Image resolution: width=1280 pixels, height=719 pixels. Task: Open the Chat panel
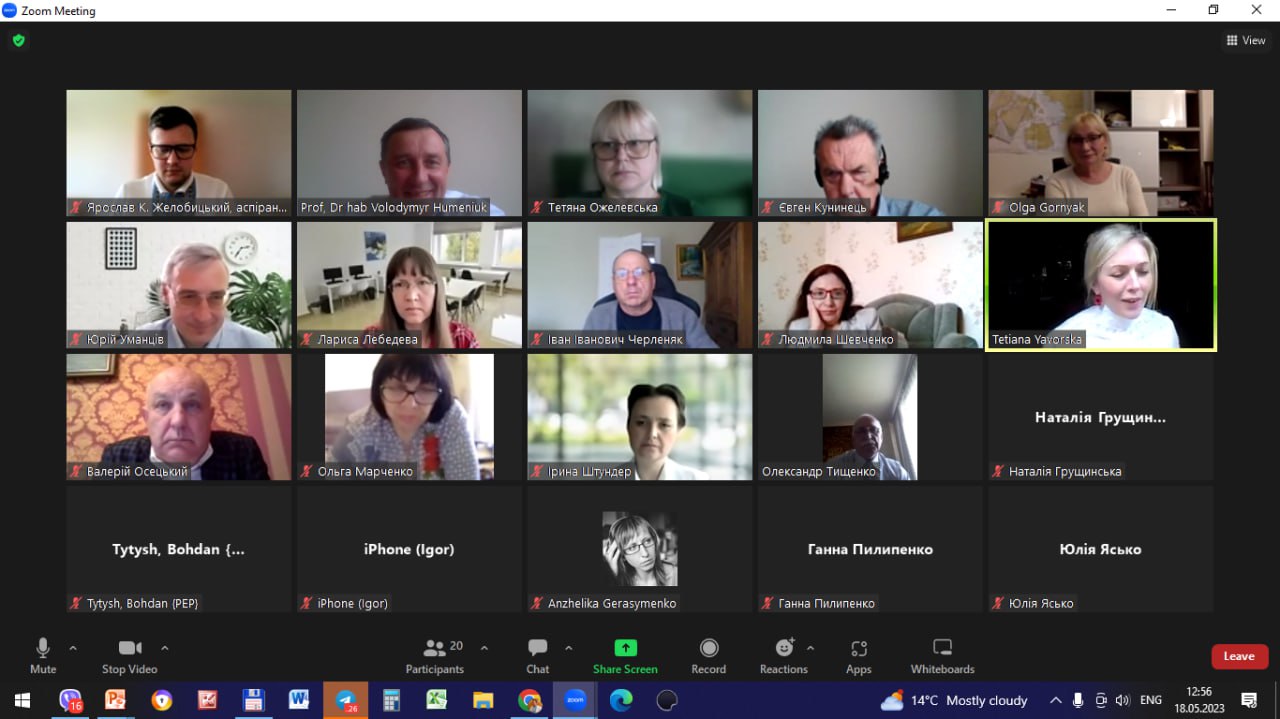[x=538, y=655]
